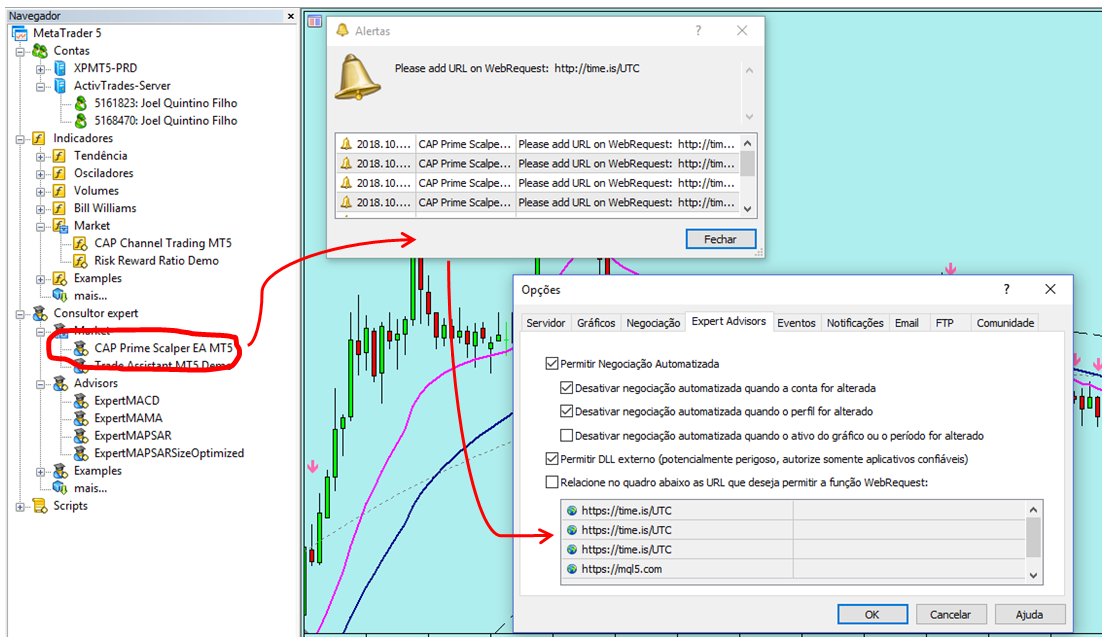Image resolution: width=1107 pixels, height=641 pixels.
Task: Click the CAP Channel Trading MT5 indicator icon
Action: tap(81, 244)
